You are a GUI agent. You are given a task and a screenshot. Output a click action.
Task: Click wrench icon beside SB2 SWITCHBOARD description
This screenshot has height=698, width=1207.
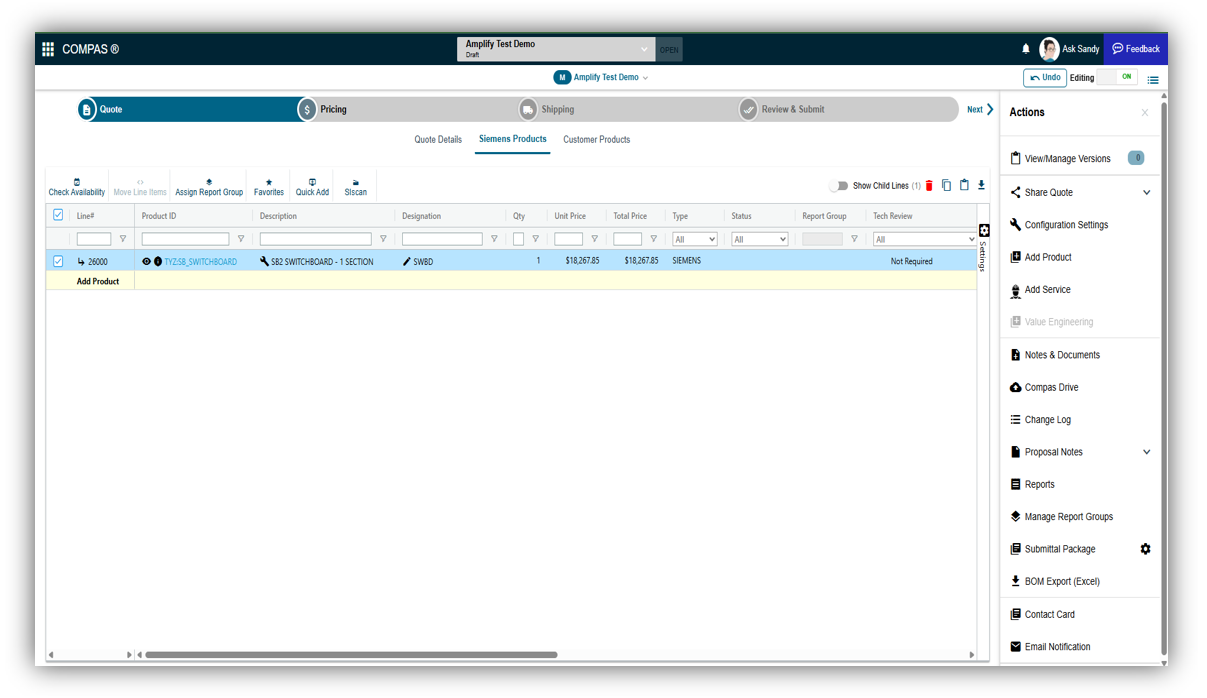(x=264, y=262)
